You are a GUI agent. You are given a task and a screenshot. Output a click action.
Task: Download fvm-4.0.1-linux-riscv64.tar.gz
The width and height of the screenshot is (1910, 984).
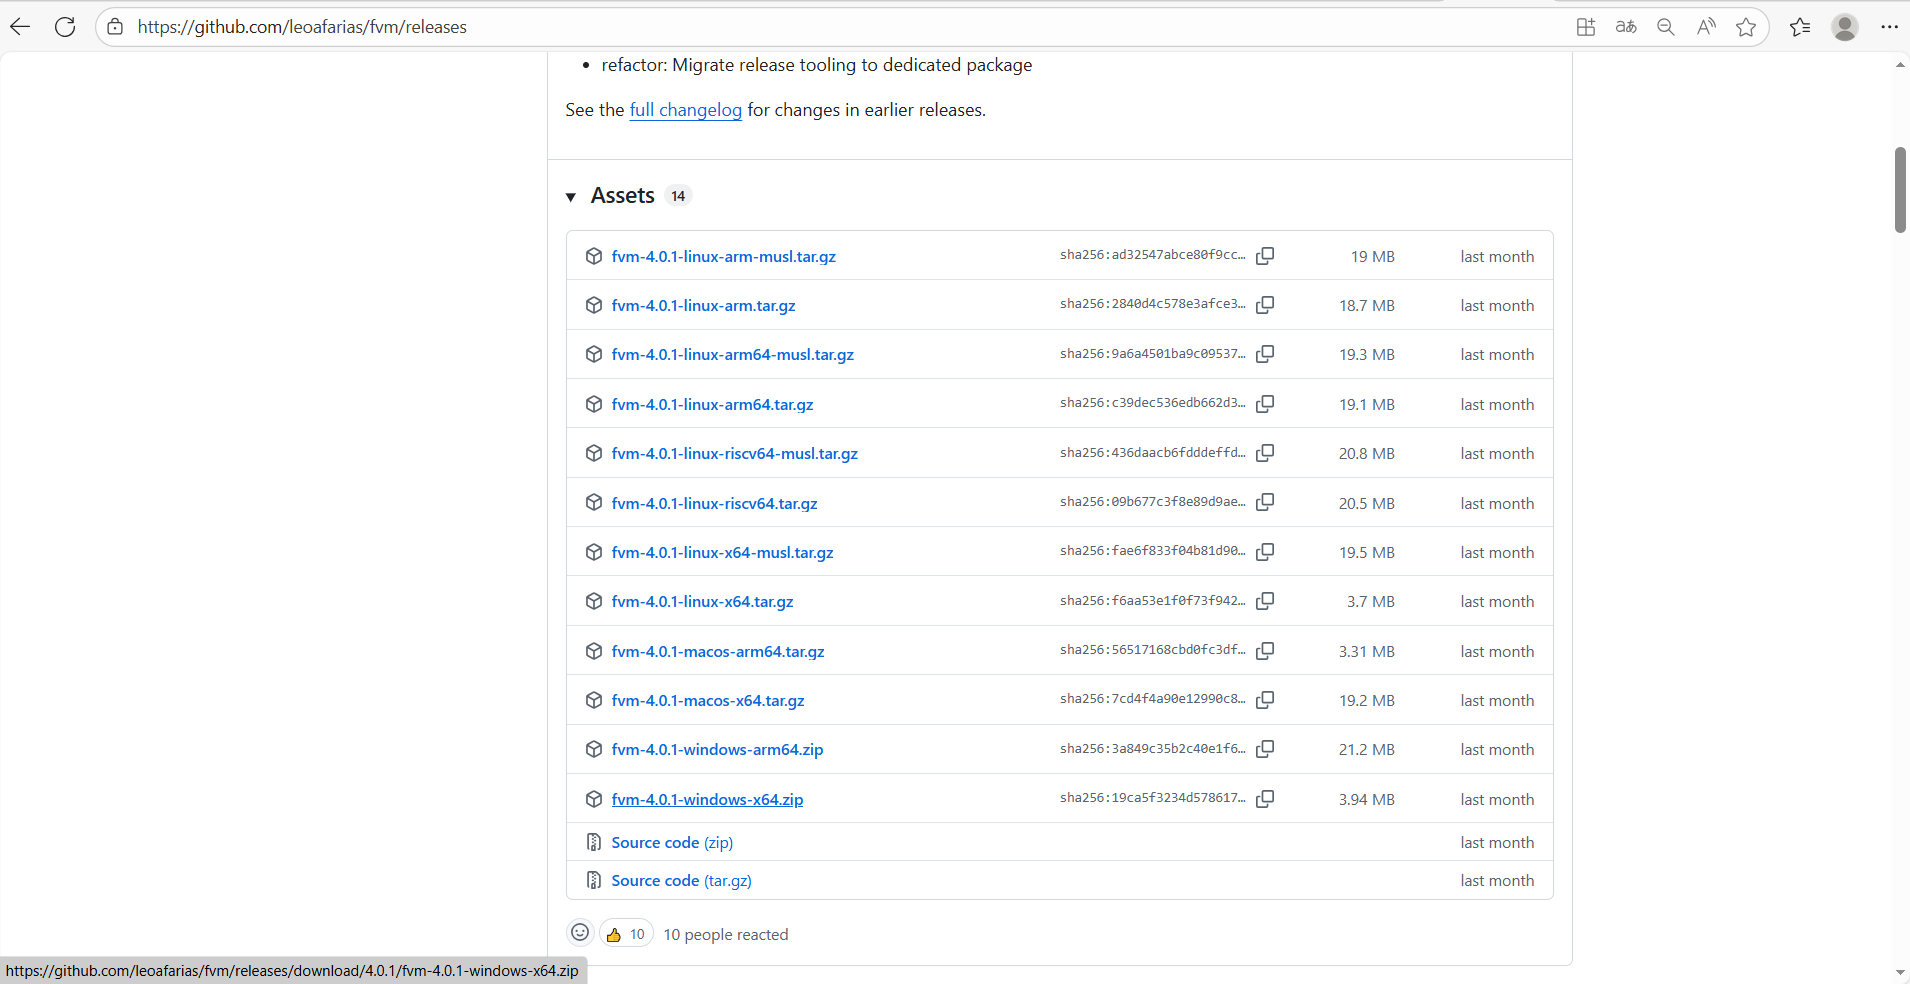point(714,504)
